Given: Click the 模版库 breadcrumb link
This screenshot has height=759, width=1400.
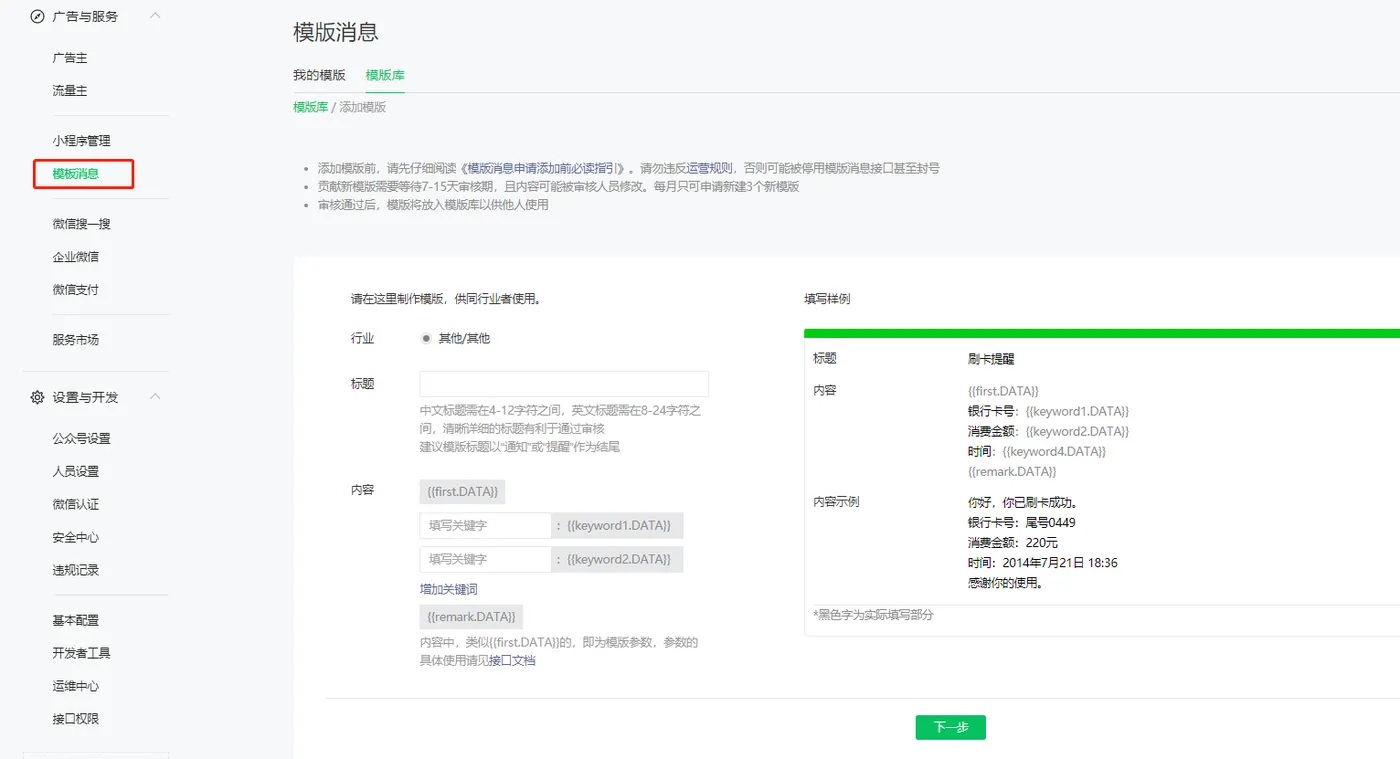Looking at the screenshot, I should click(x=310, y=107).
